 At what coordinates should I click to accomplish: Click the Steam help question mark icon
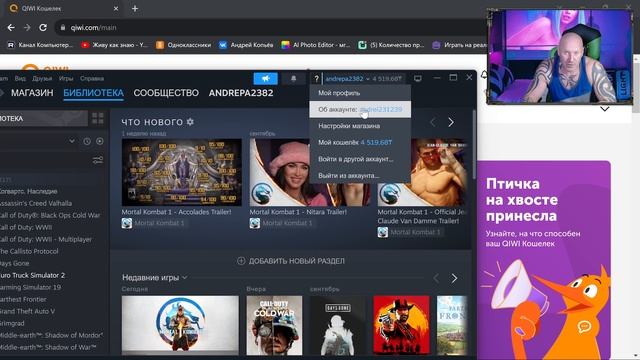pyautogui.click(x=316, y=79)
